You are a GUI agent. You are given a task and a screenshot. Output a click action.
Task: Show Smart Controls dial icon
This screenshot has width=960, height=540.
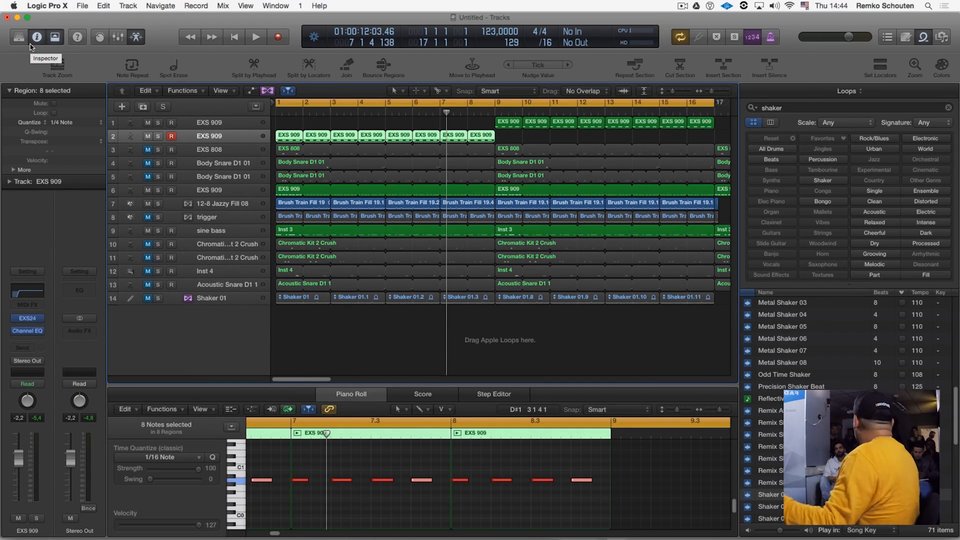100,37
